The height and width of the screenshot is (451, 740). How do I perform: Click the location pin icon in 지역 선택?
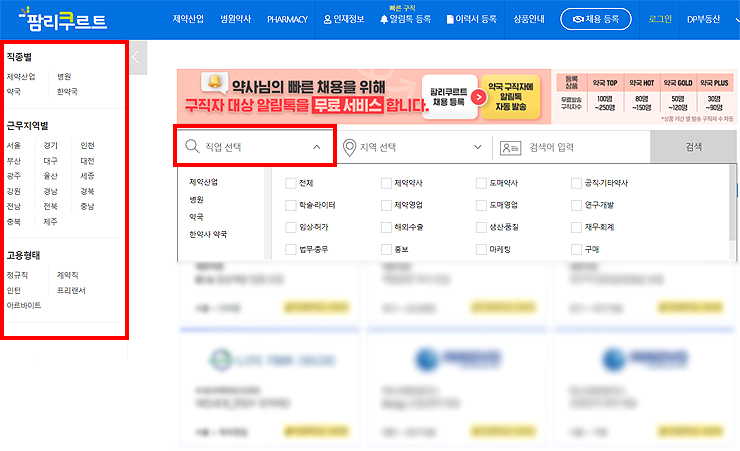point(349,148)
